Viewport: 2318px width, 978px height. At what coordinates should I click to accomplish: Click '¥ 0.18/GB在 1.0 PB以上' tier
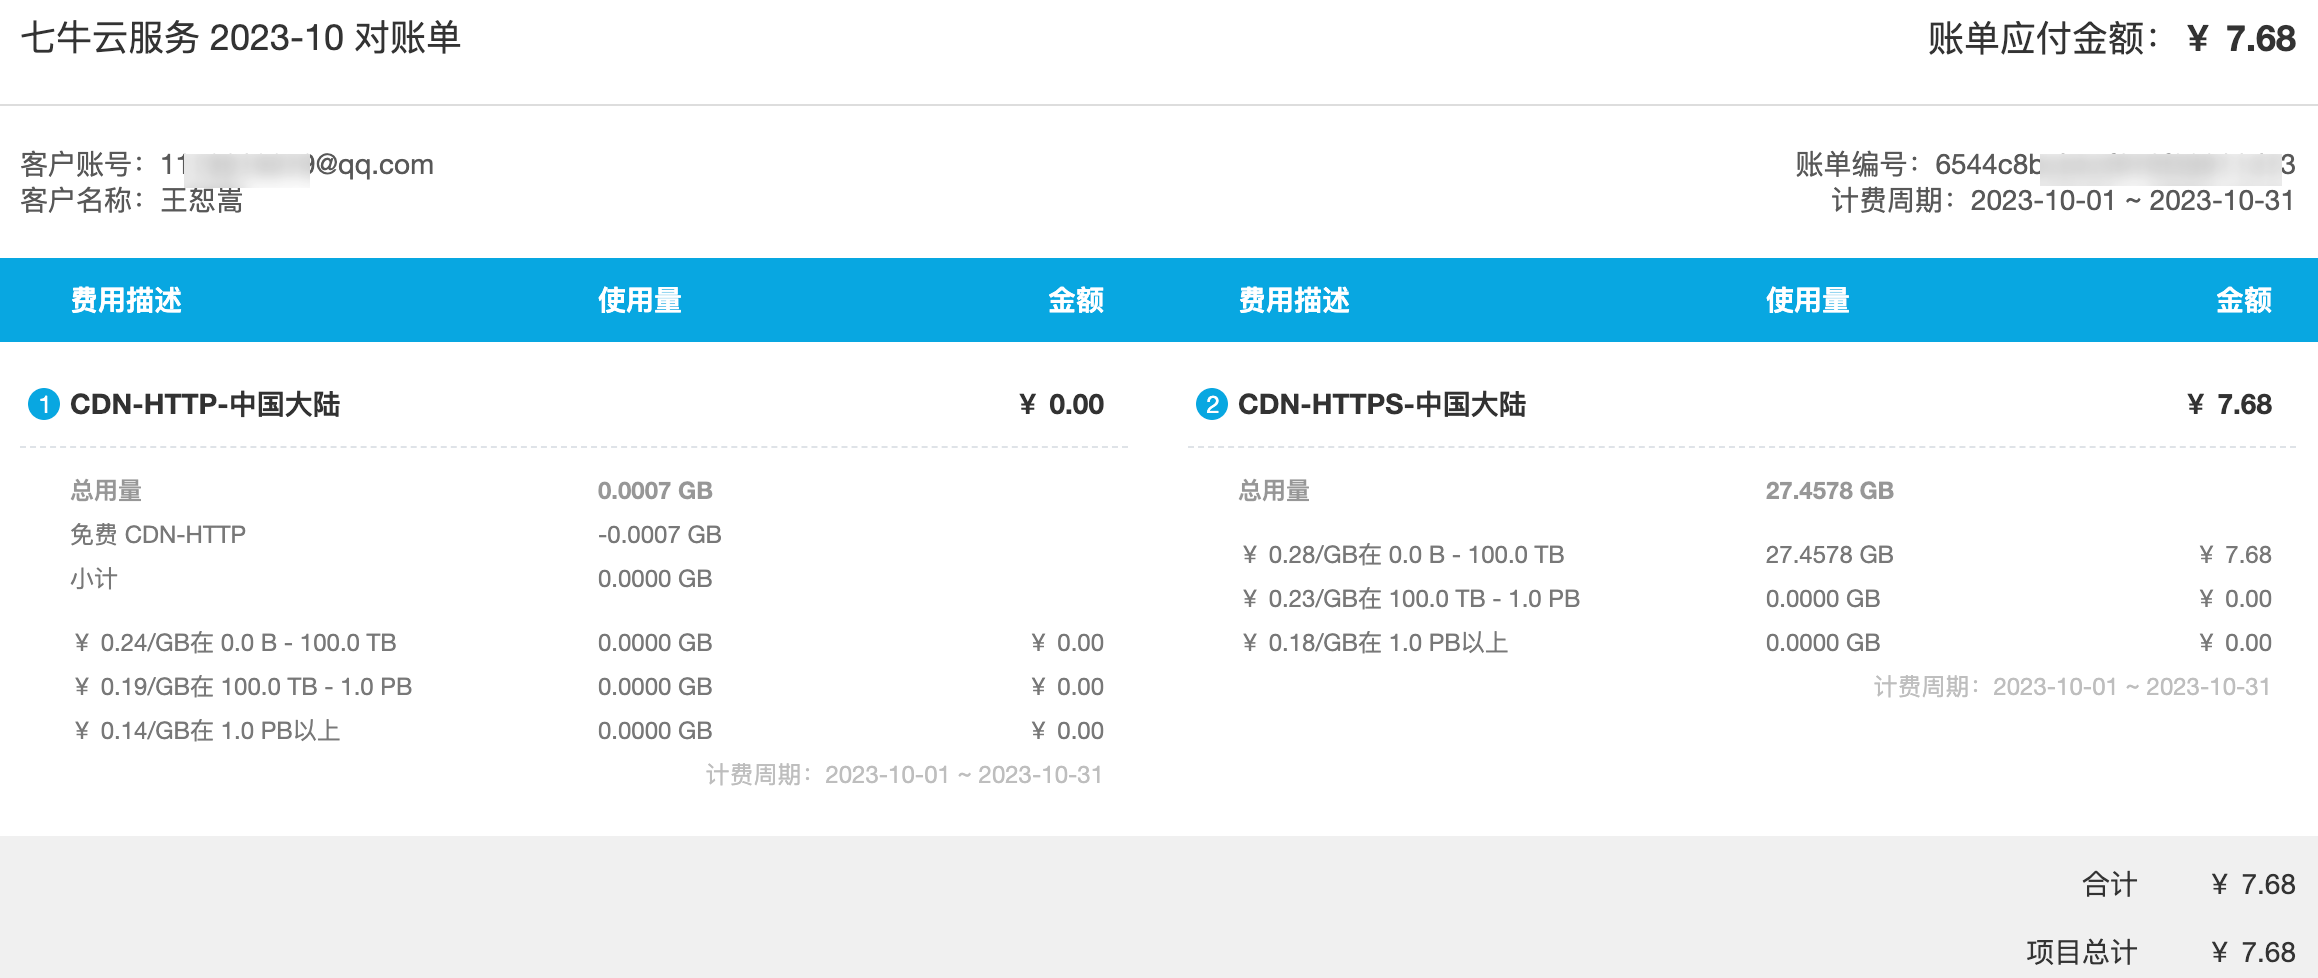pyautogui.click(x=1375, y=642)
